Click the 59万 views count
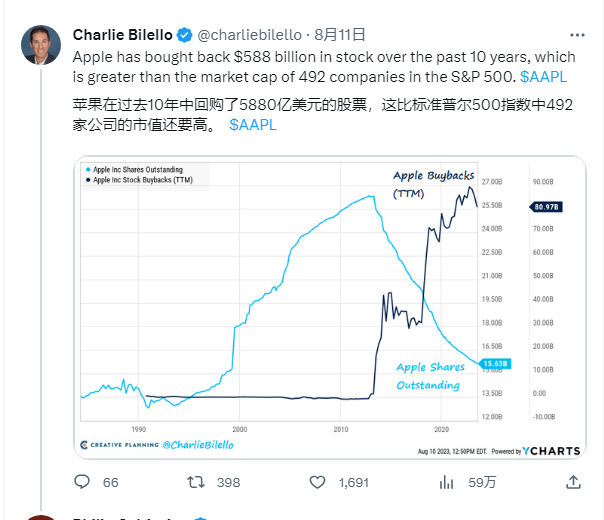The height and width of the screenshot is (520, 604). click(482, 482)
